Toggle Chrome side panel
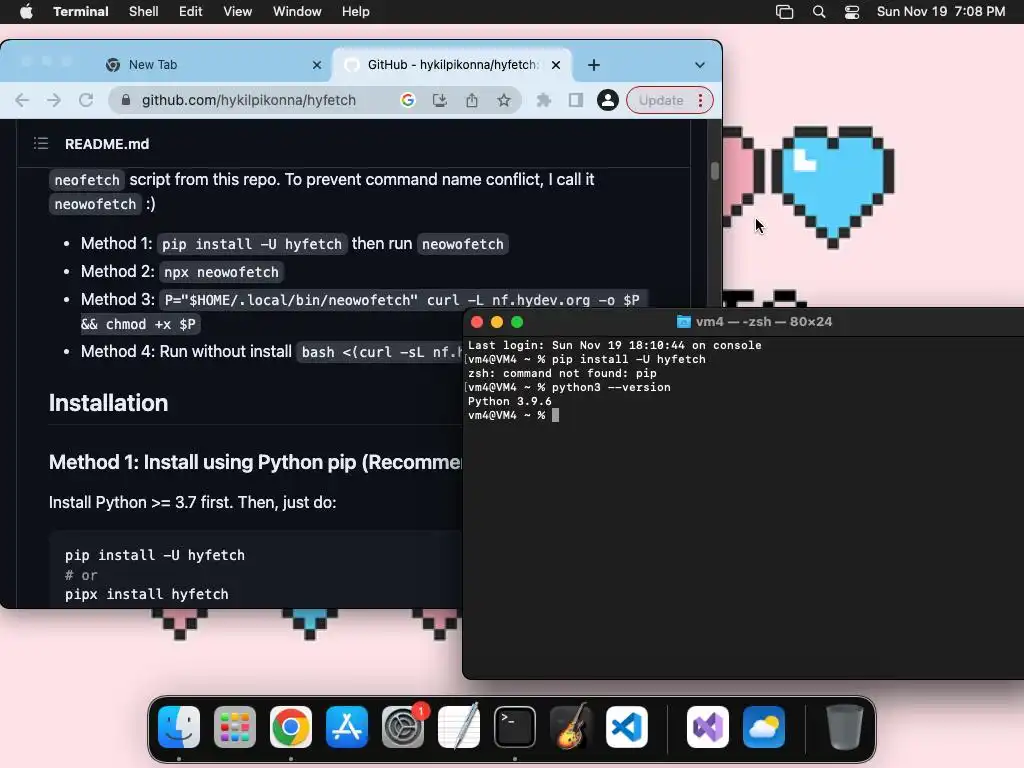The width and height of the screenshot is (1024, 768). (575, 100)
